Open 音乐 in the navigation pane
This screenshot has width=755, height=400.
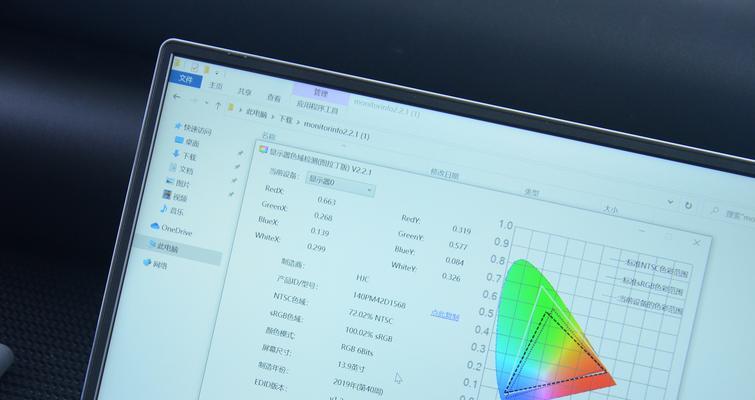pyautogui.click(x=172, y=210)
